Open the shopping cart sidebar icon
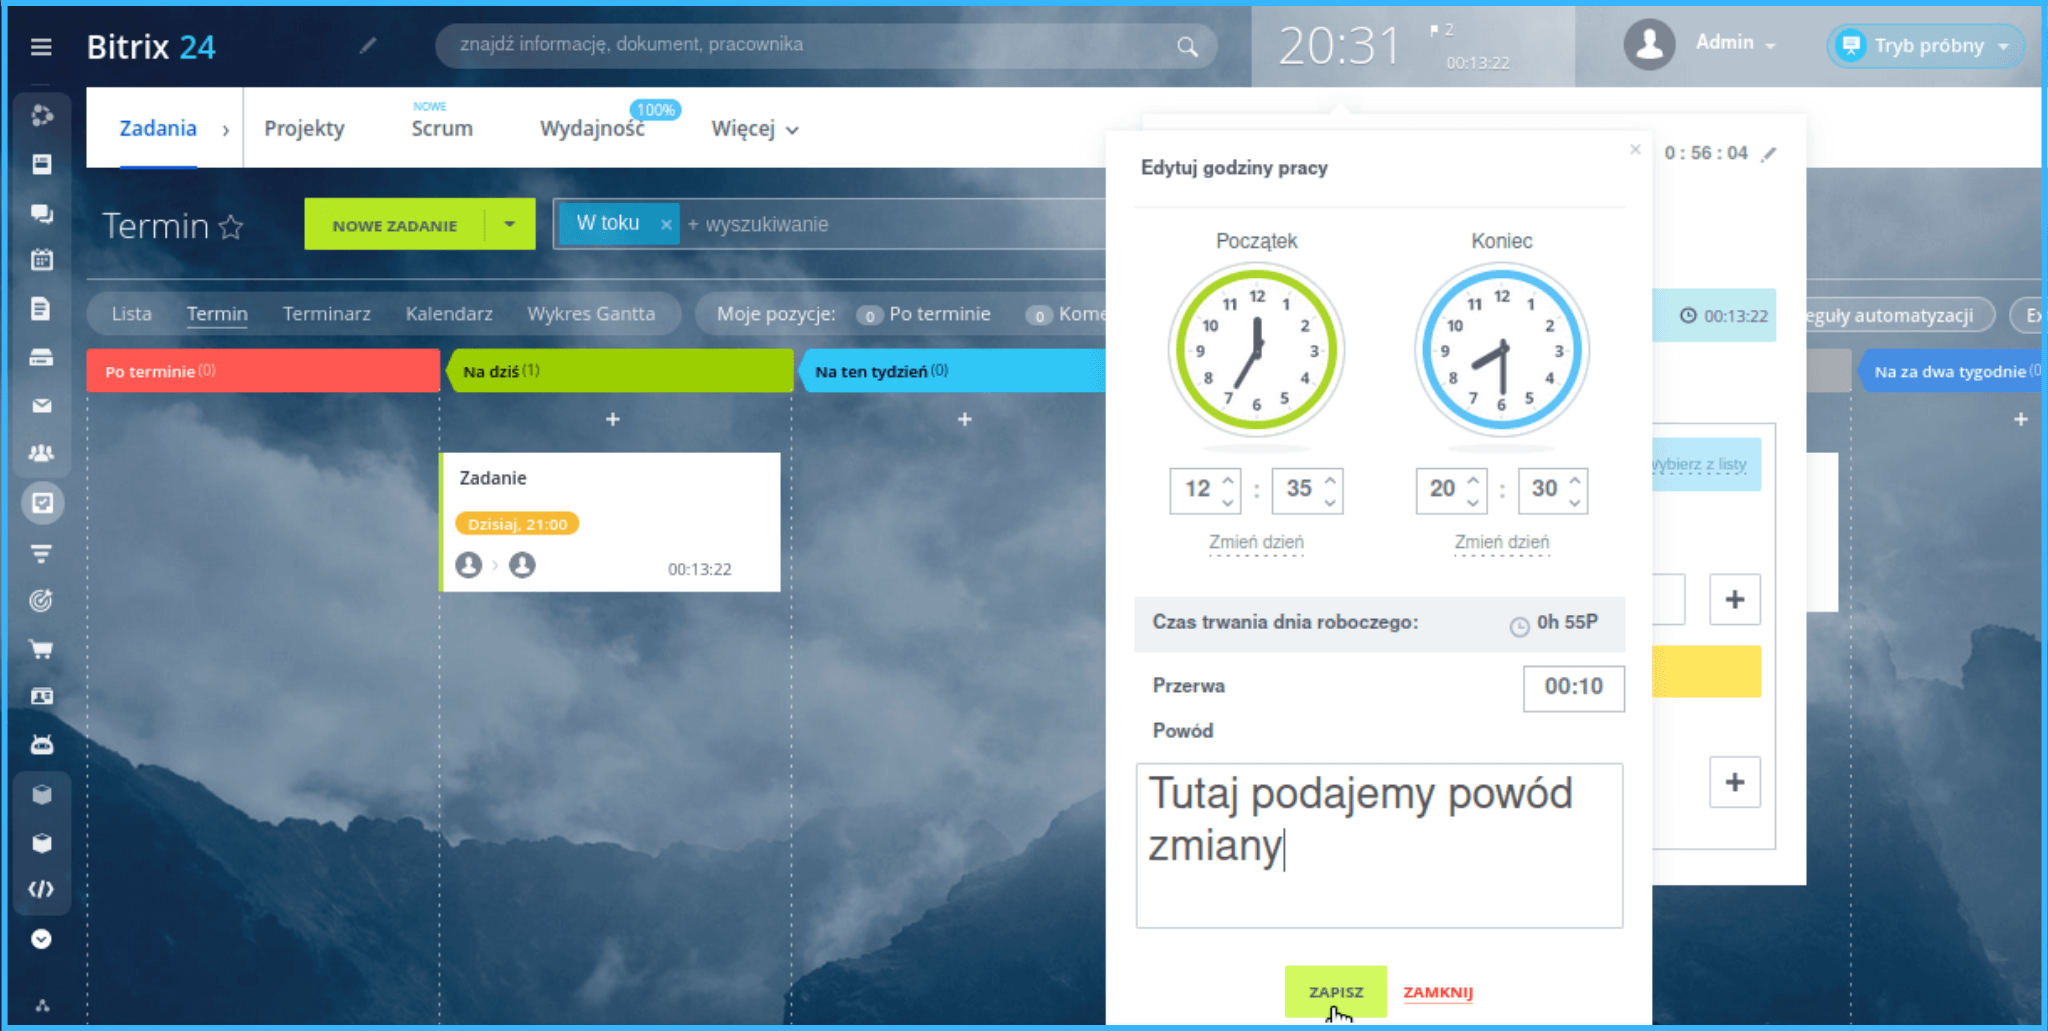This screenshot has height=1031, width=2048. (x=41, y=649)
